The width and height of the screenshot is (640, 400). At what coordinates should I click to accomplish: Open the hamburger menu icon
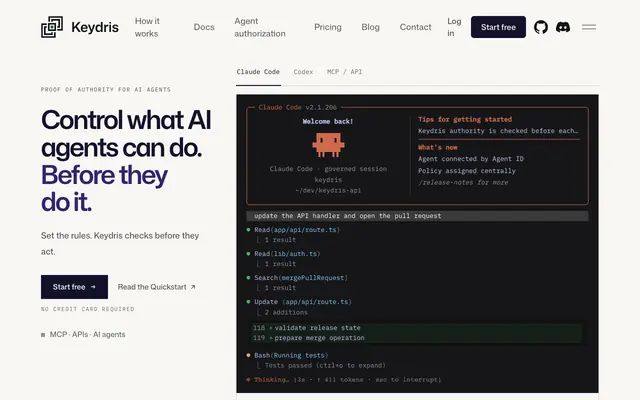pos(589,27)
